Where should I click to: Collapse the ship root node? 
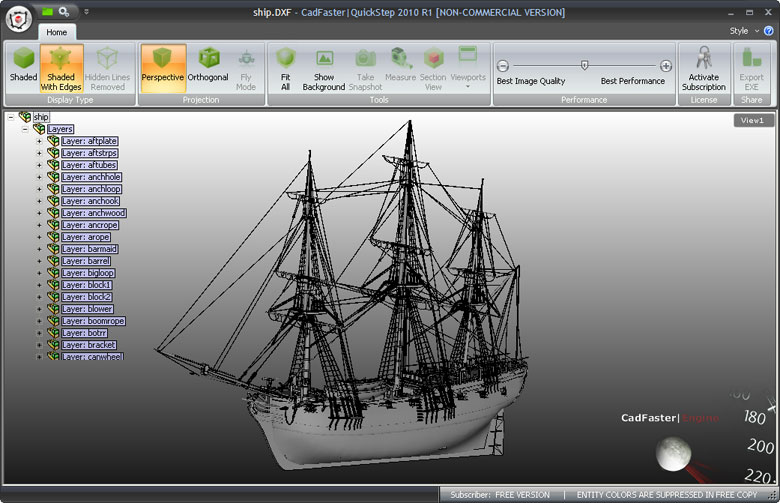click(x=11, y=117)
